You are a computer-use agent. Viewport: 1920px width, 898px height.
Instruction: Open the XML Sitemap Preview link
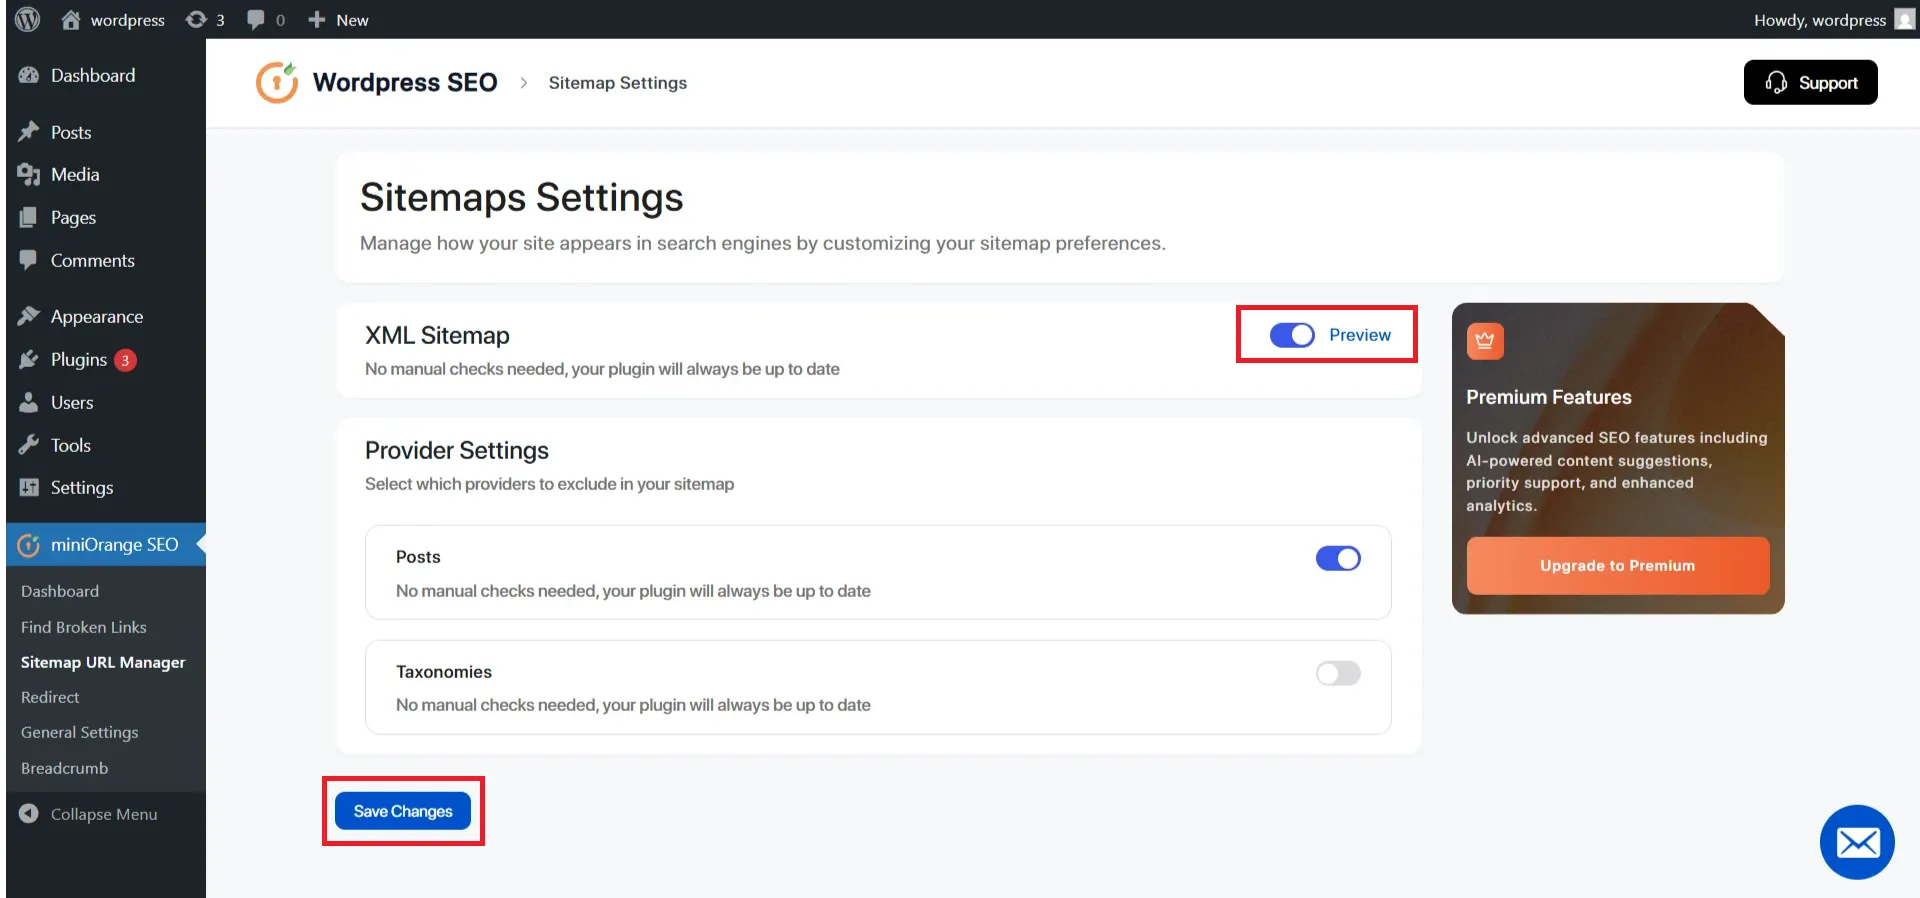pyautogui.click(x=1360, y=335)
